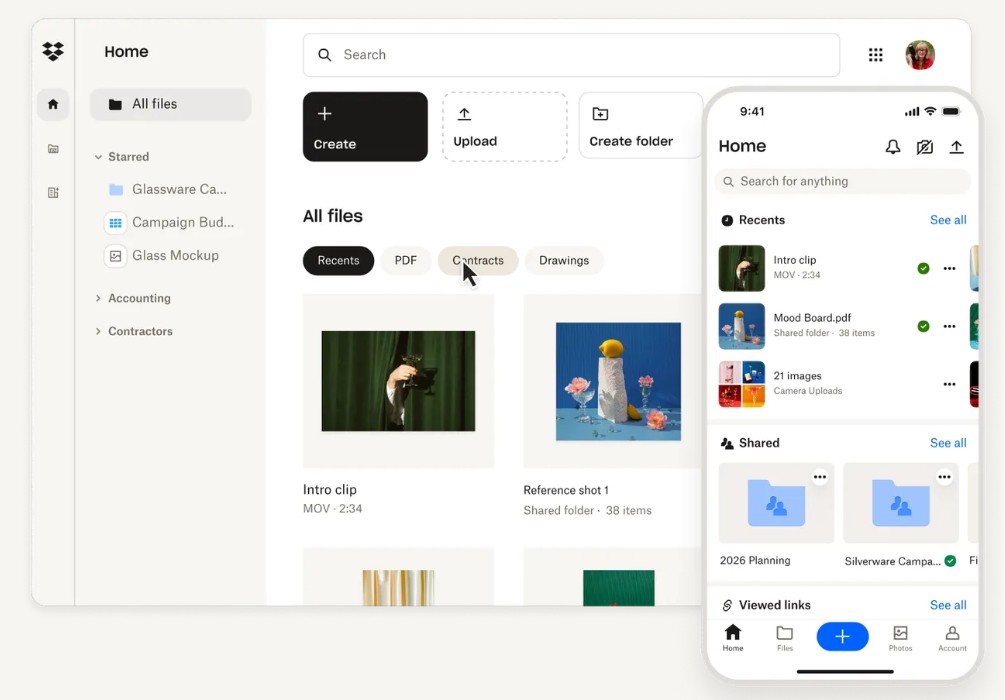Click the Glassware Ca... folder icon
This screenshot has width=1005, height=700.
pyautogui.click(x=116, y=190)
